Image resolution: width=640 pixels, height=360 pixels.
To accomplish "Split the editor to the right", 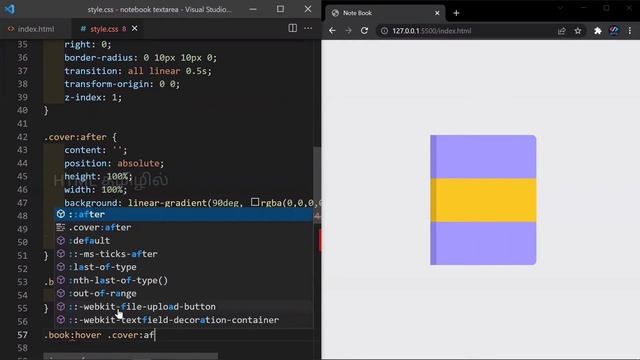I will (x=292, y=28).
